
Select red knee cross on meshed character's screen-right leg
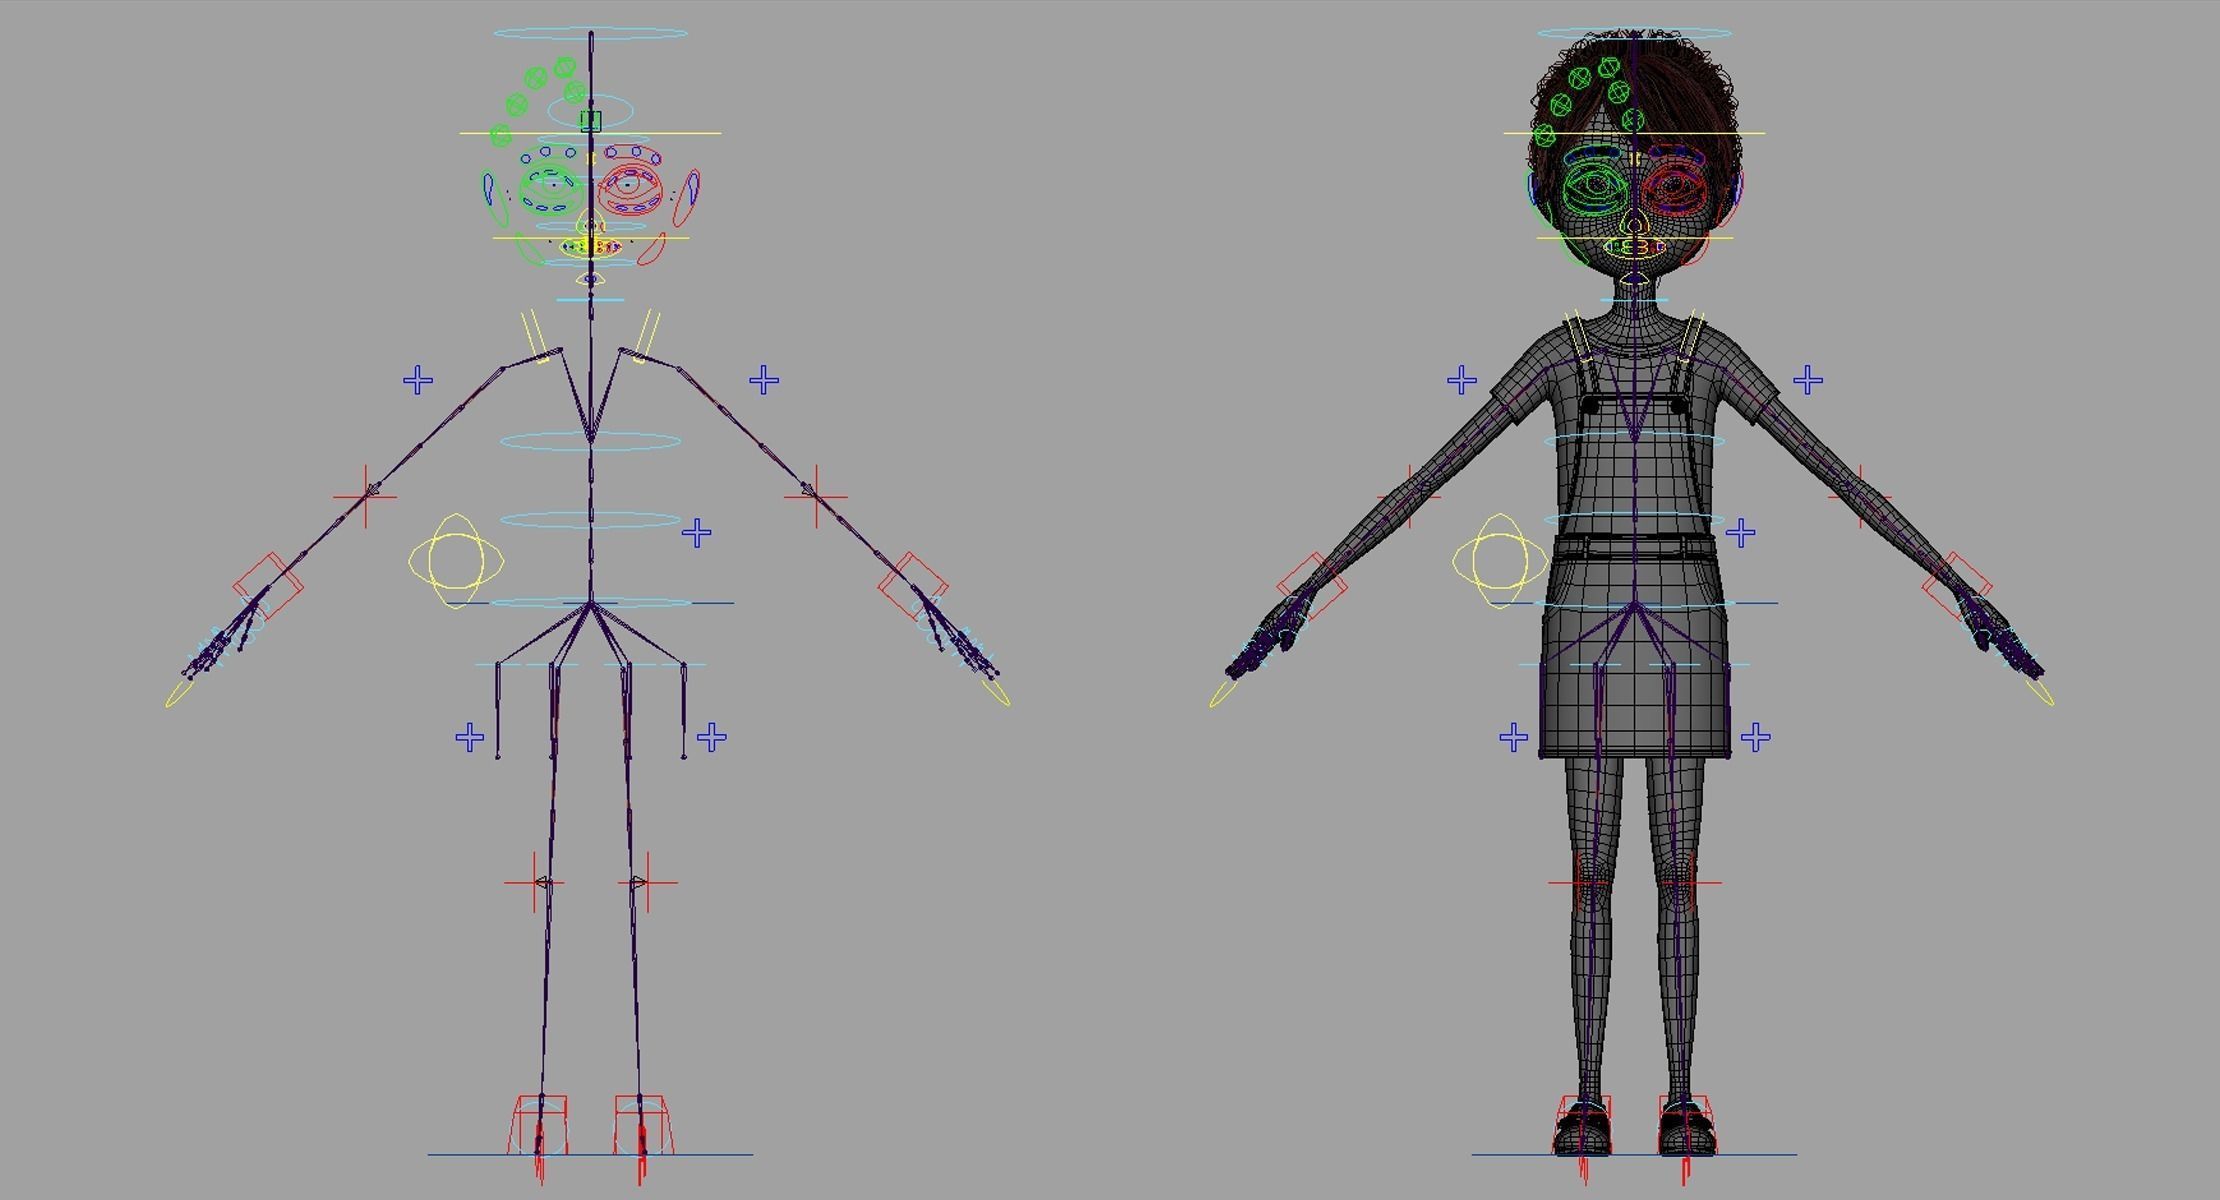coord(1691,883)
